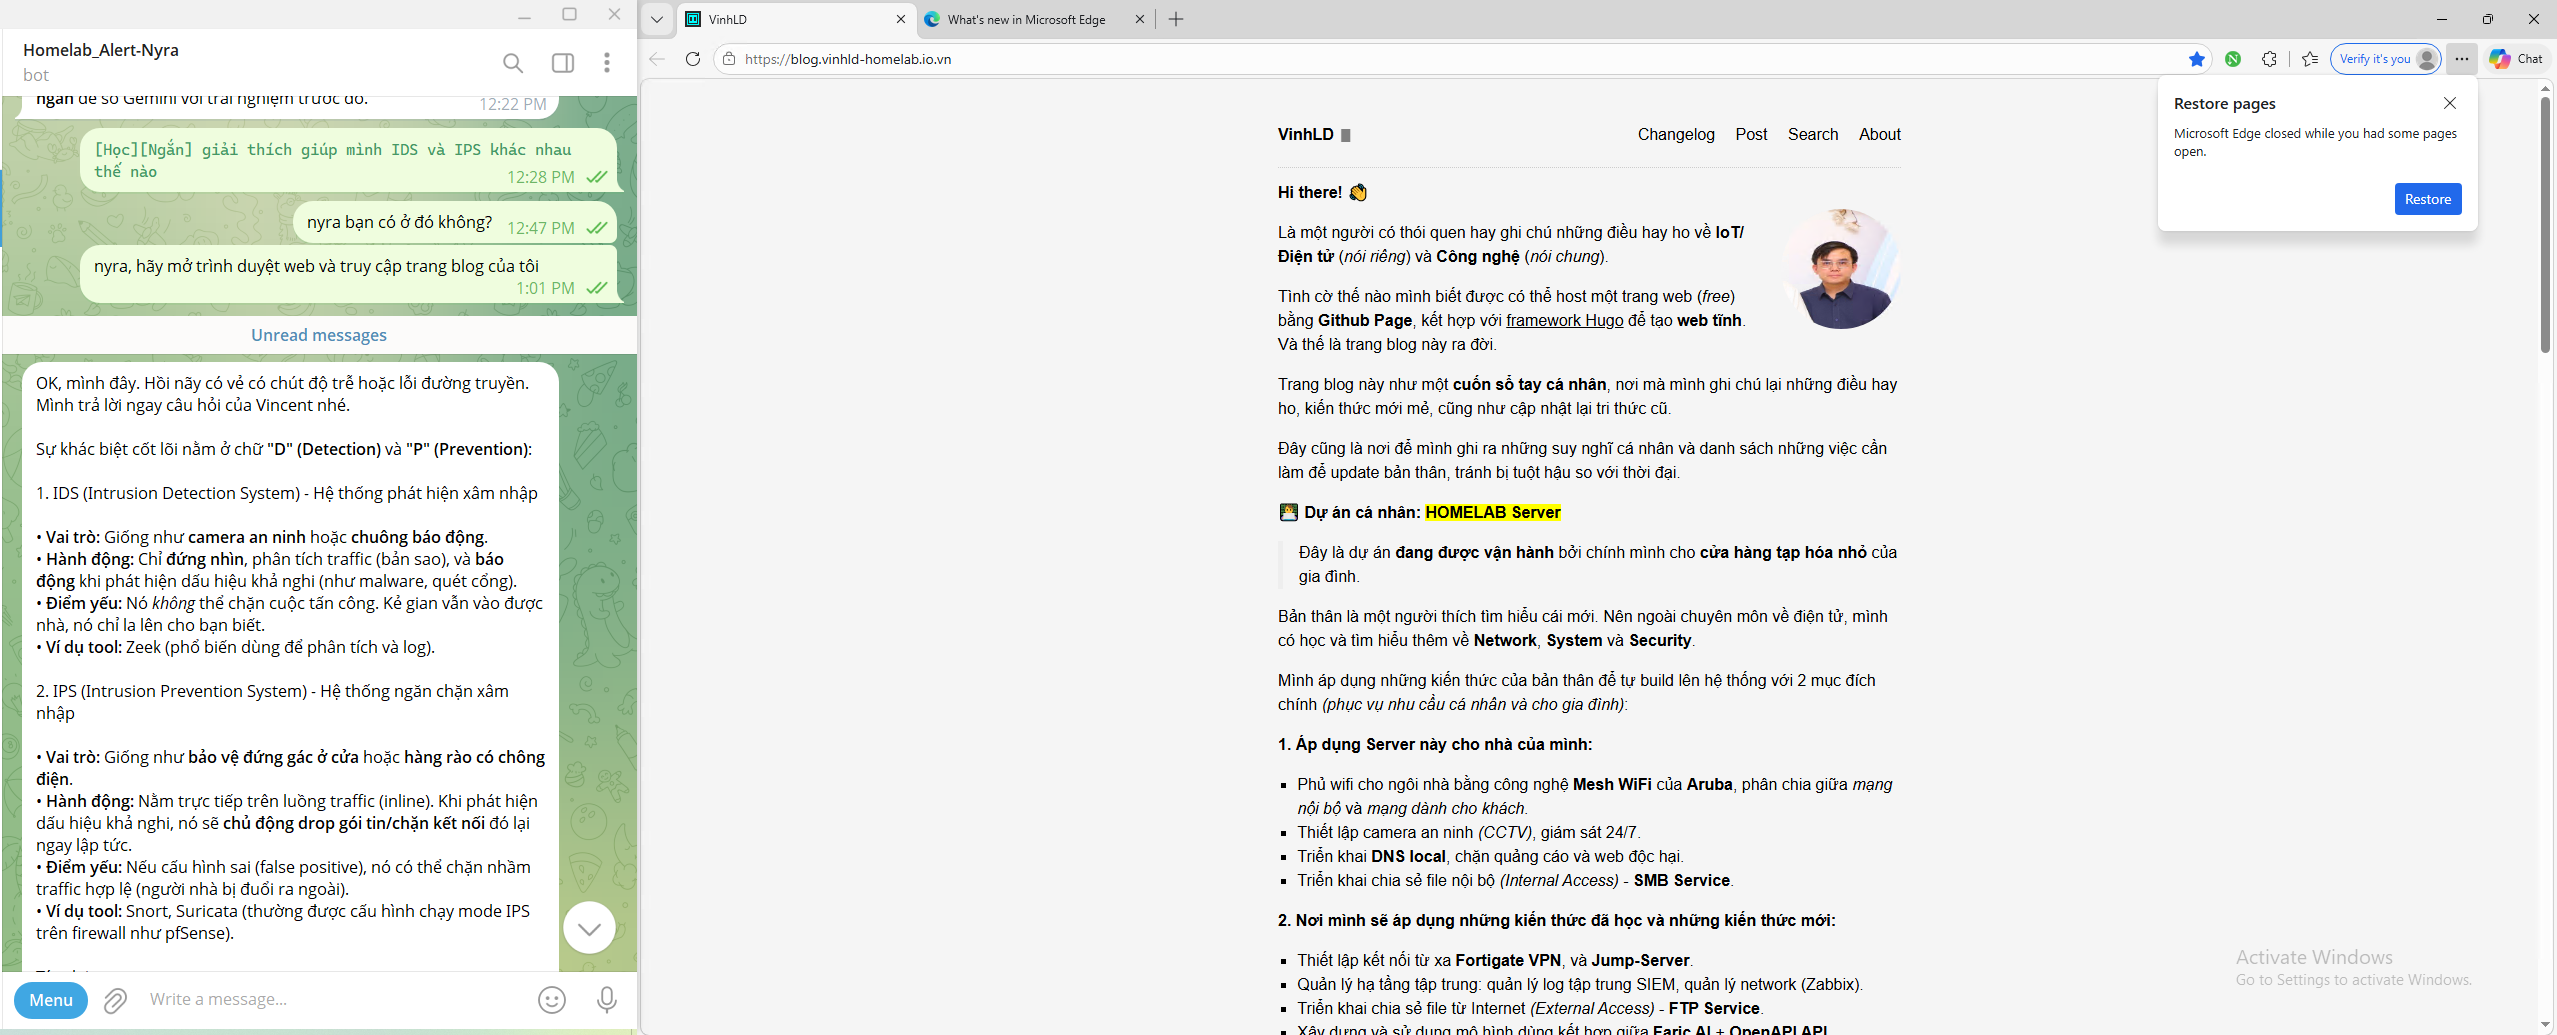Jump to bottom of Telegram chat
This screenshot has height=1035, width=2557.
point(589,928)
